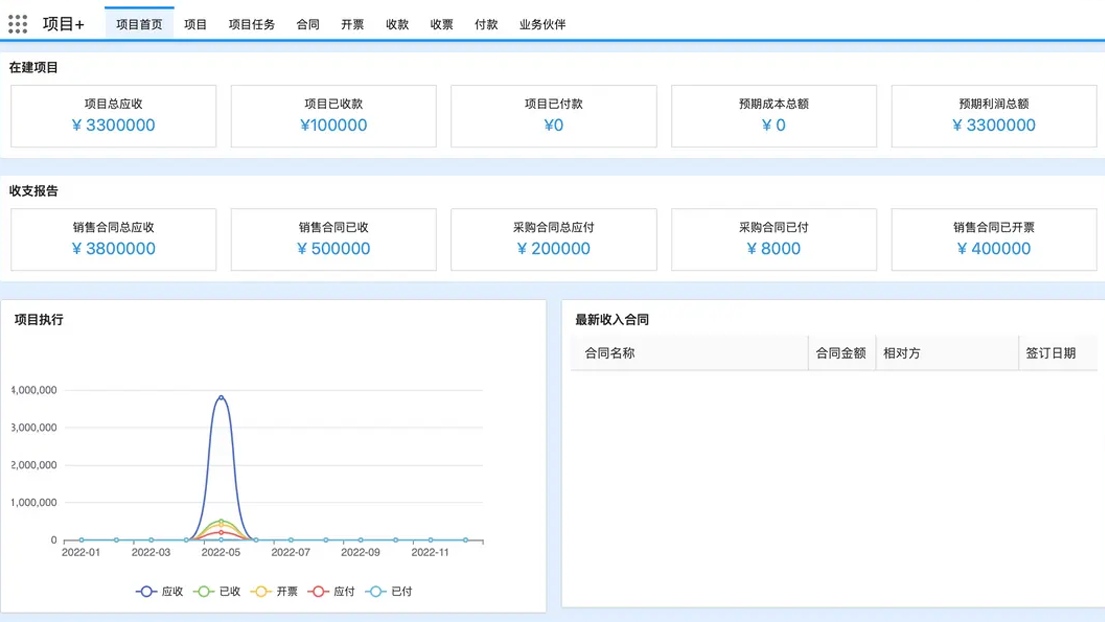Switch to the 项目 tab
The width and height of the screenshot is (1105, 622).
point(195,24)
